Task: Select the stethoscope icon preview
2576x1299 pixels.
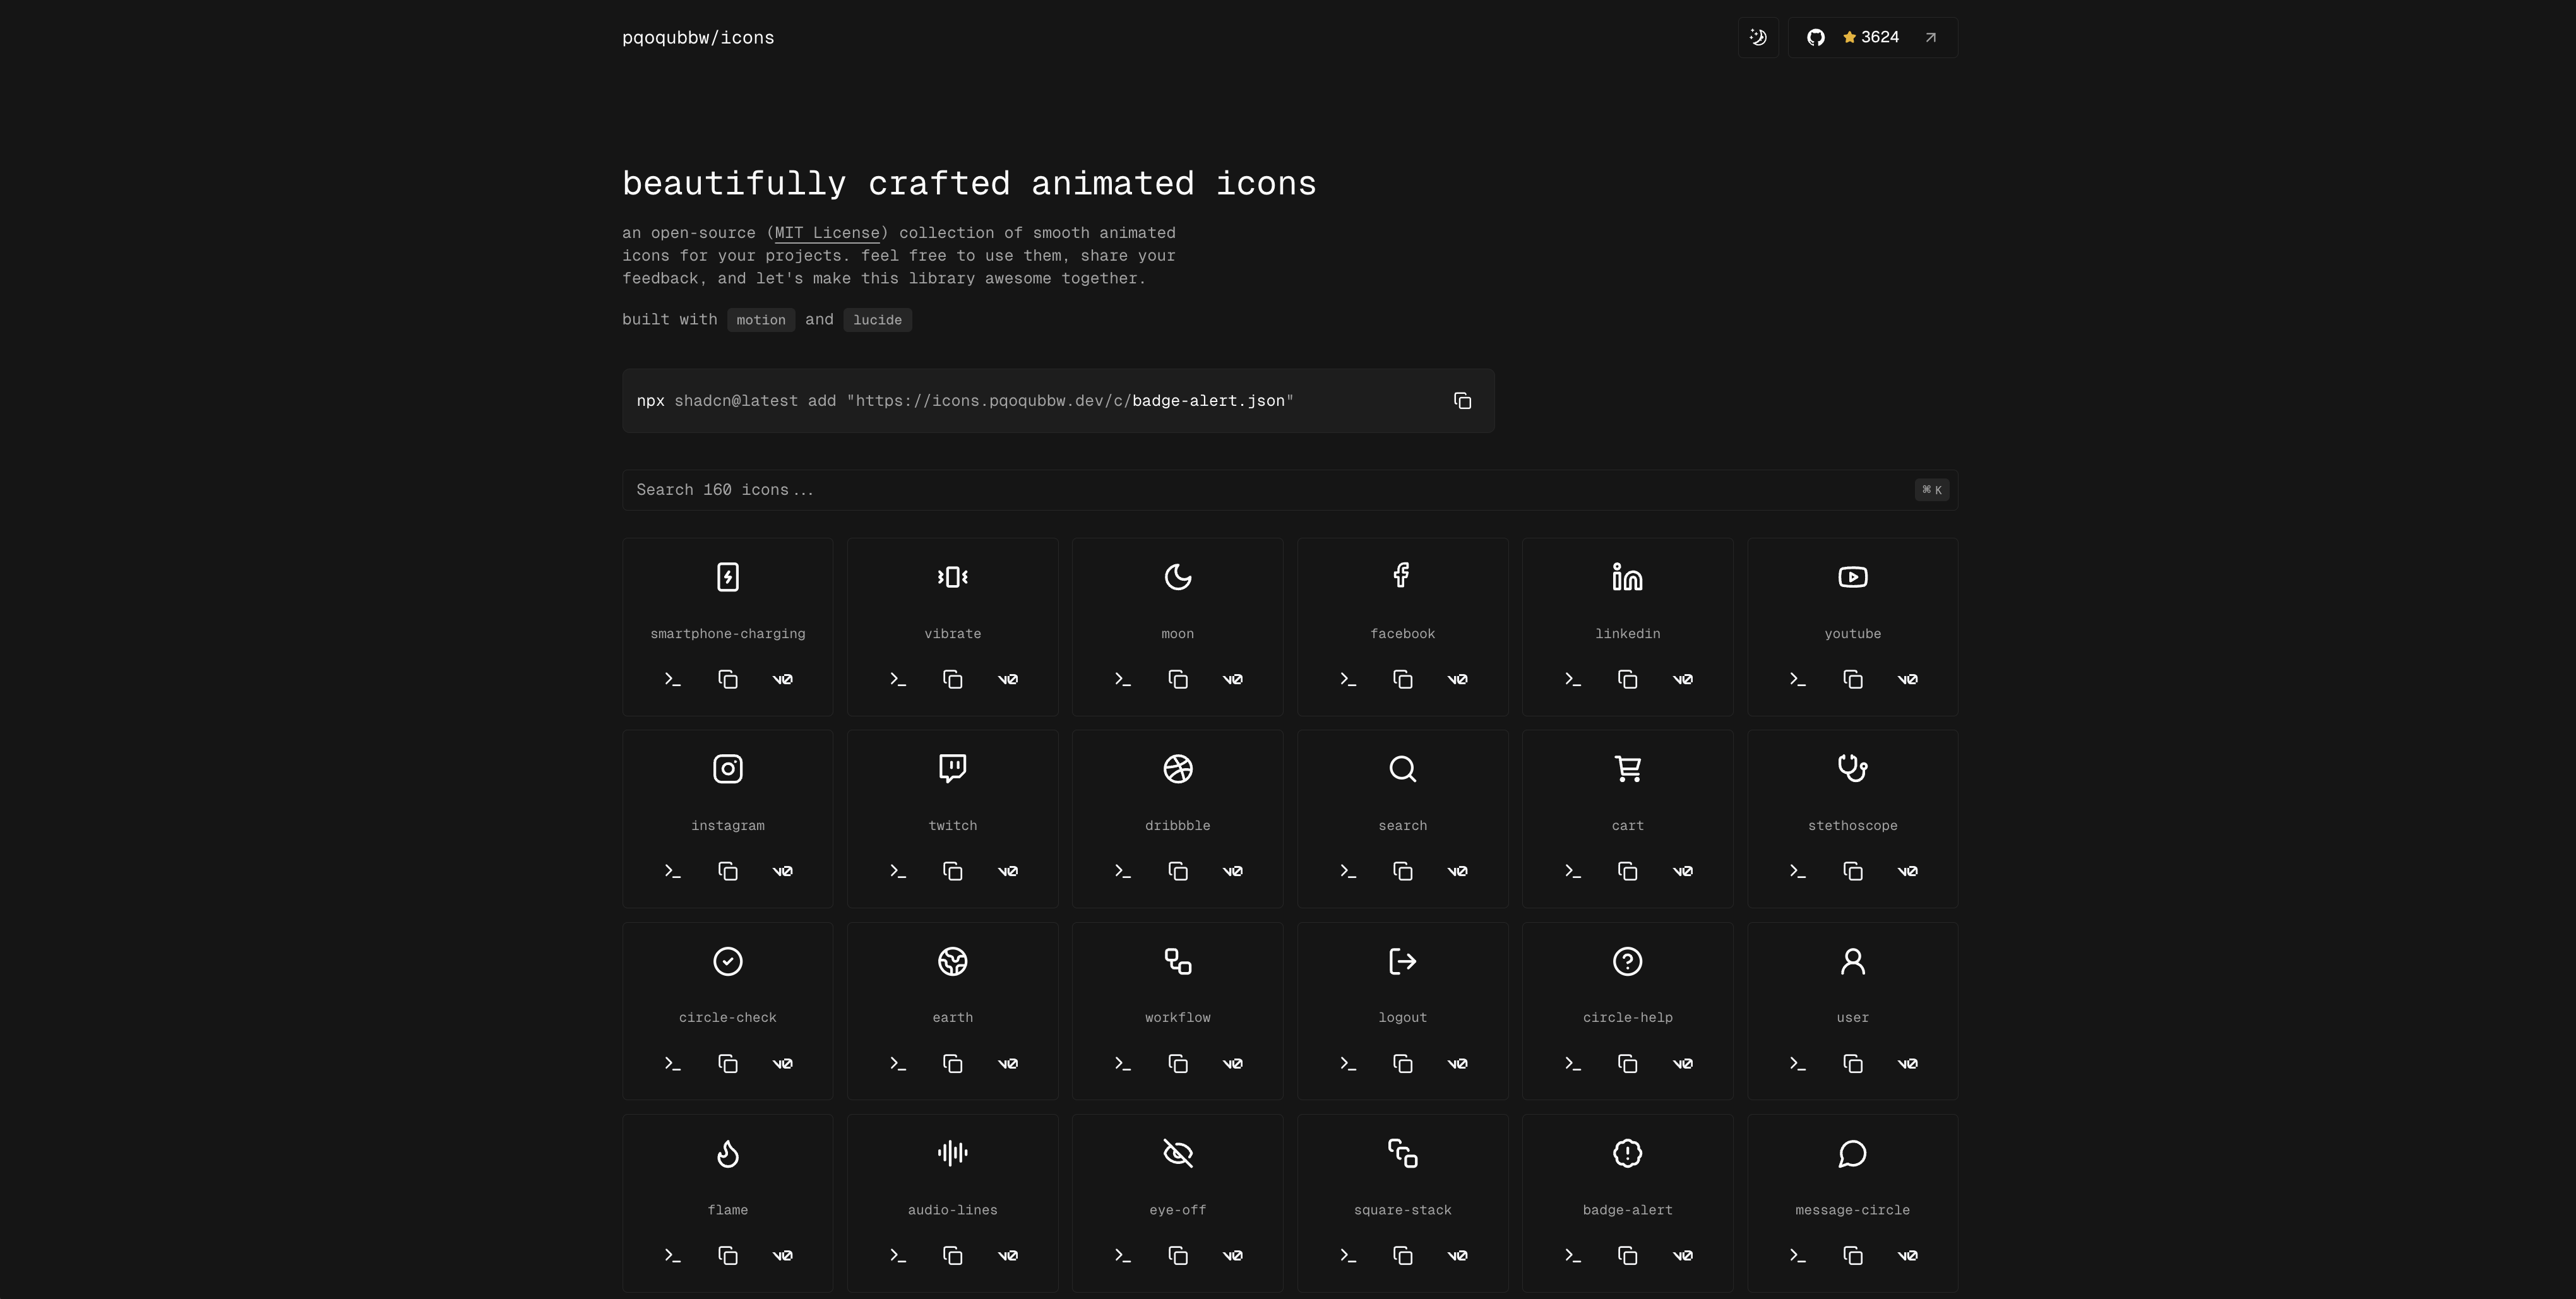Action: (1853, 769)
